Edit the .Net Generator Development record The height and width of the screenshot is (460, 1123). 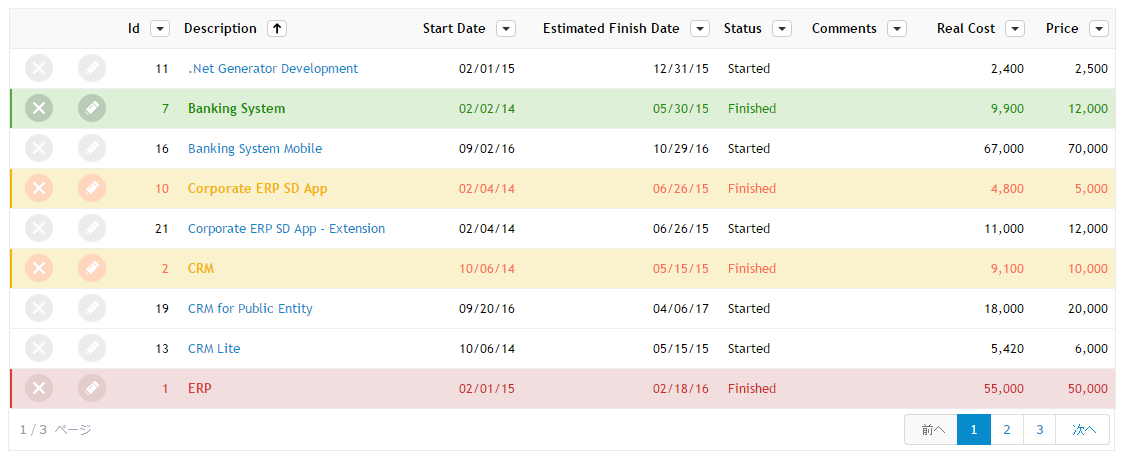tap(91, 69)
